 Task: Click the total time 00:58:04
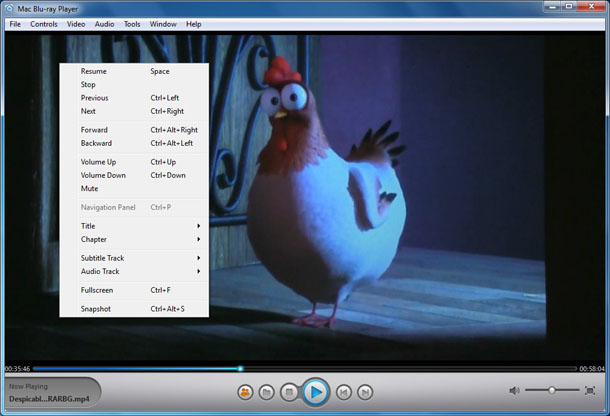click(592, 369)
